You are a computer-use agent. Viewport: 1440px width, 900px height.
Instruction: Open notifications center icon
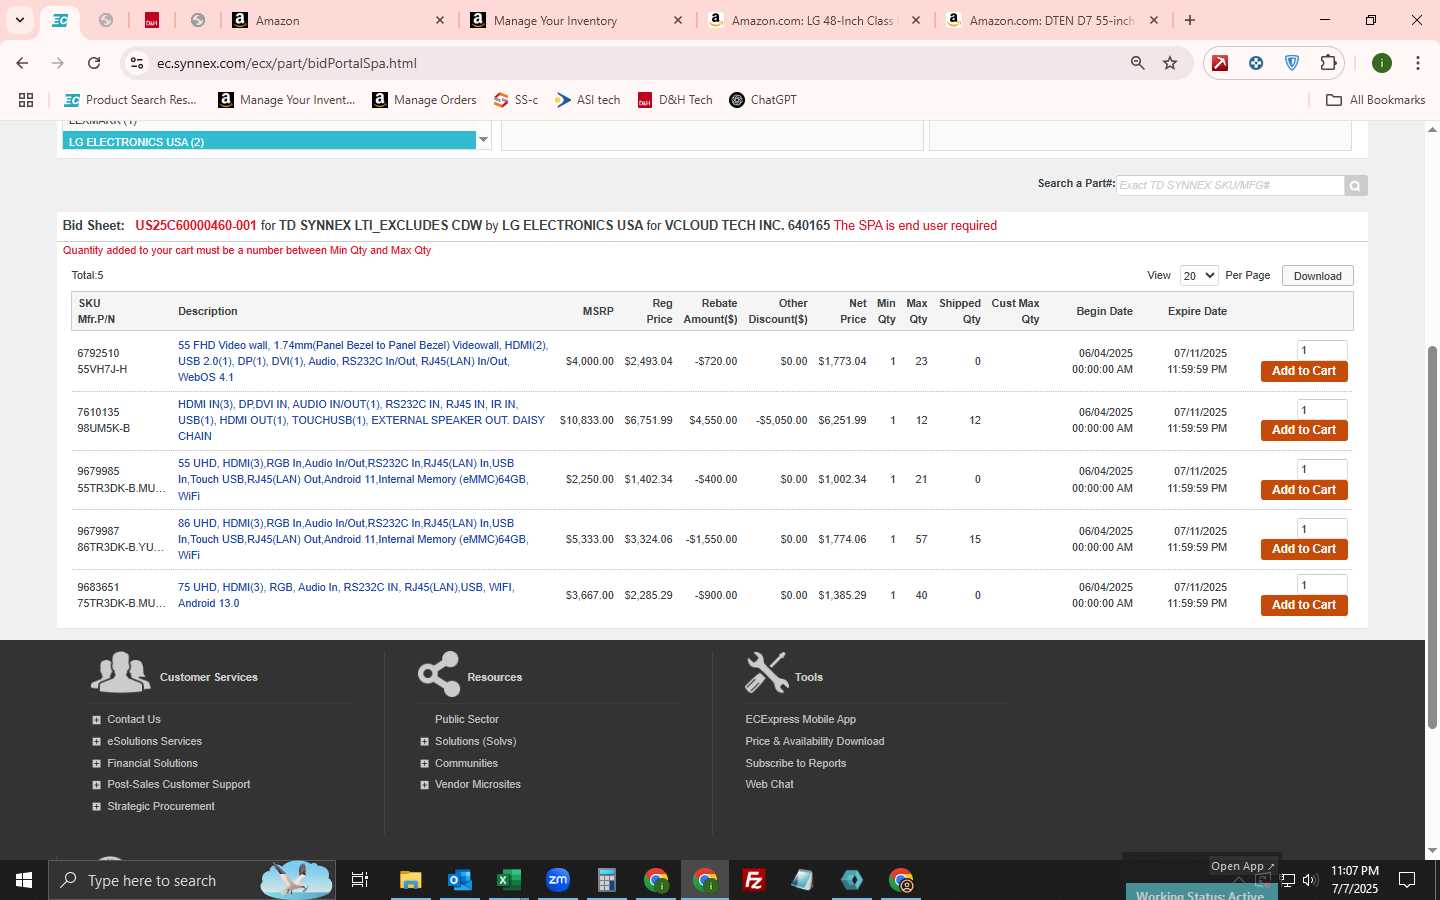coord(1407,880)
